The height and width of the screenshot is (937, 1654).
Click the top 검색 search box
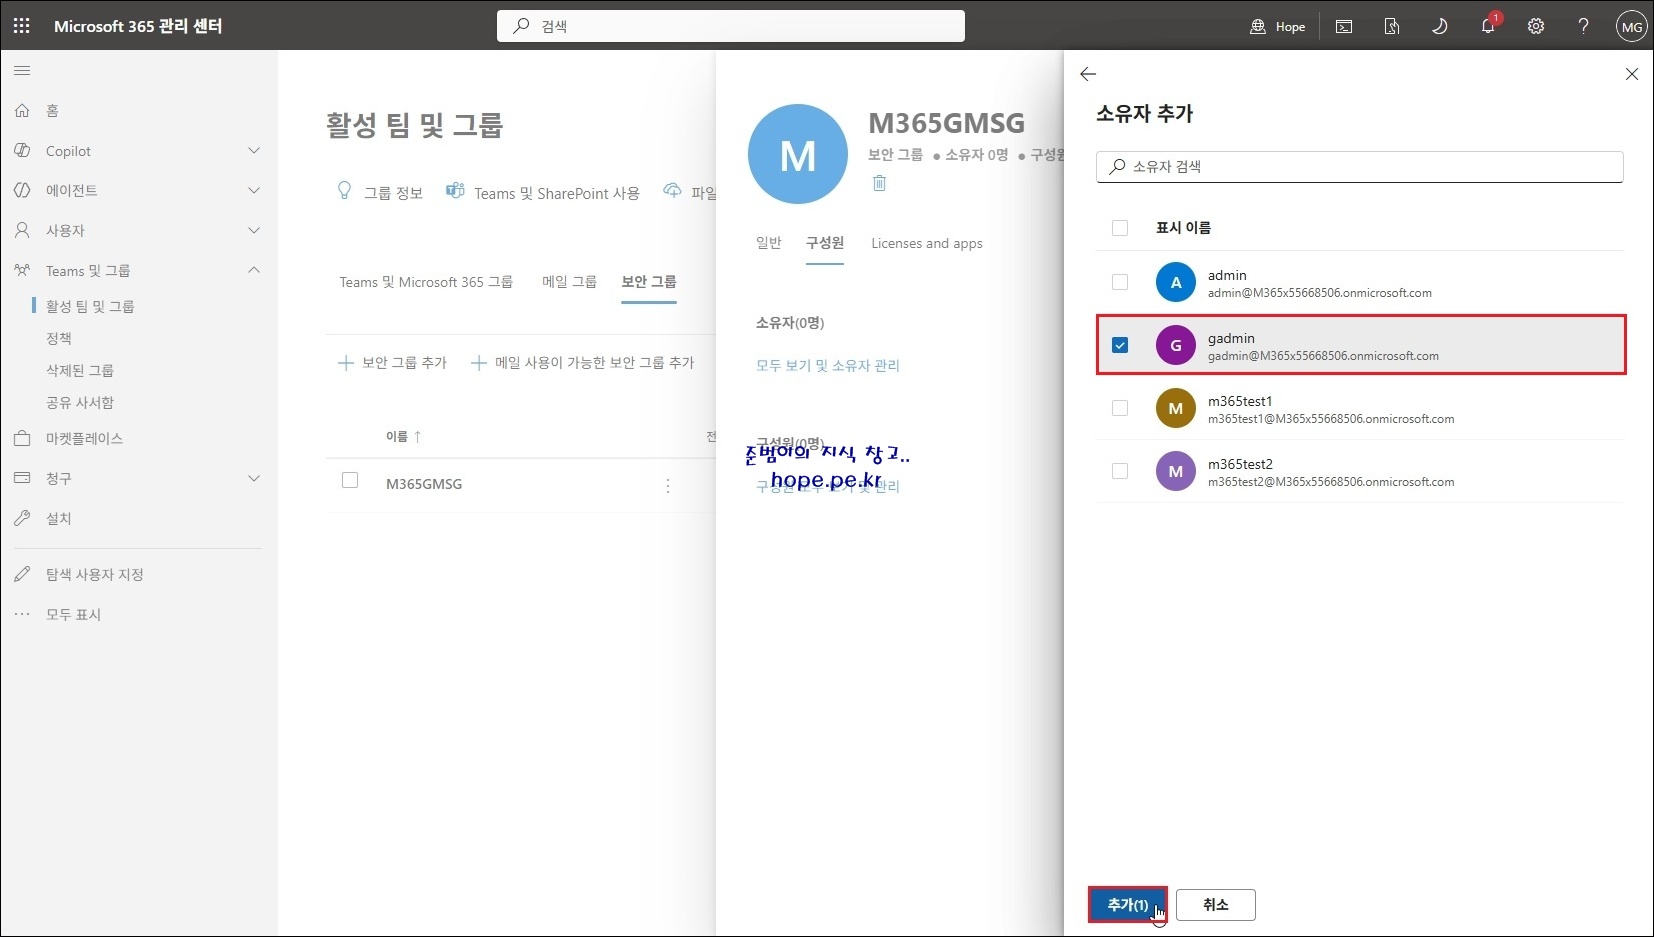(731, 26)
